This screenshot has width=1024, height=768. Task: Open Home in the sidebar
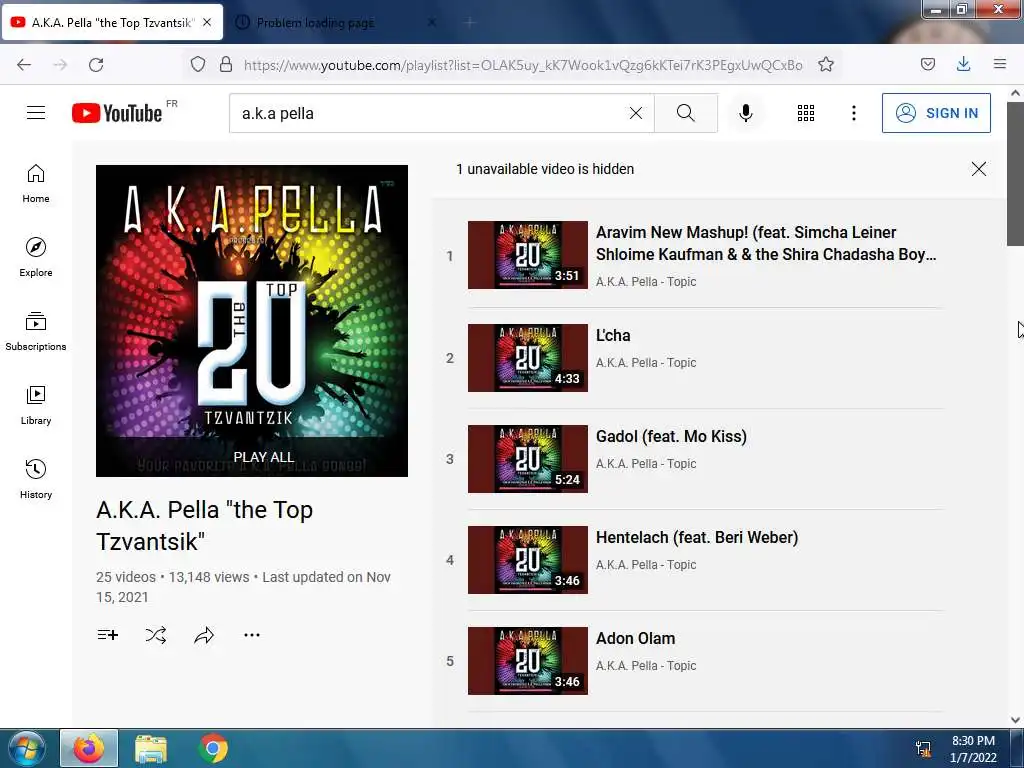pos(36,184)
